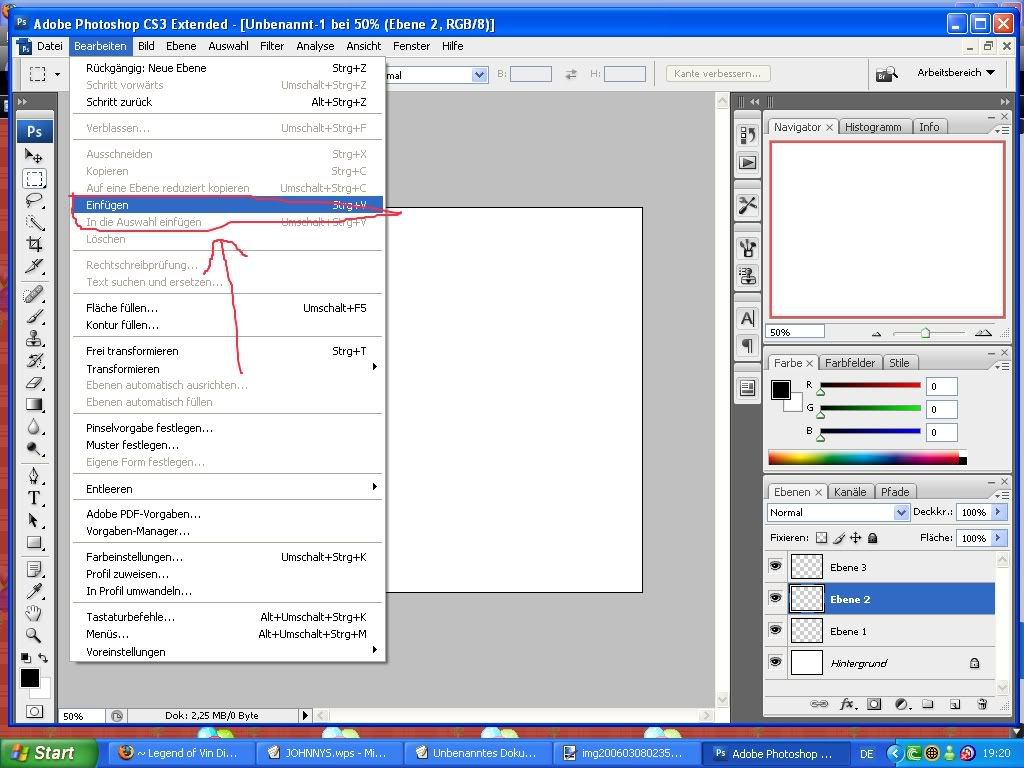Open the Deckkraft opacity slider arrow
The image size is (1024, 768).
(998, 512)
